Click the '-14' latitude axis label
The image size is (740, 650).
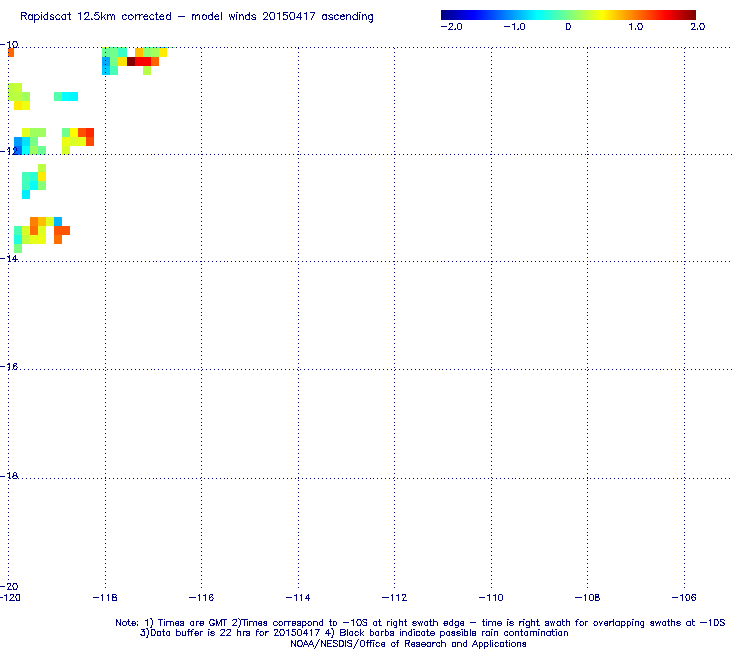(x=9, y=259)
